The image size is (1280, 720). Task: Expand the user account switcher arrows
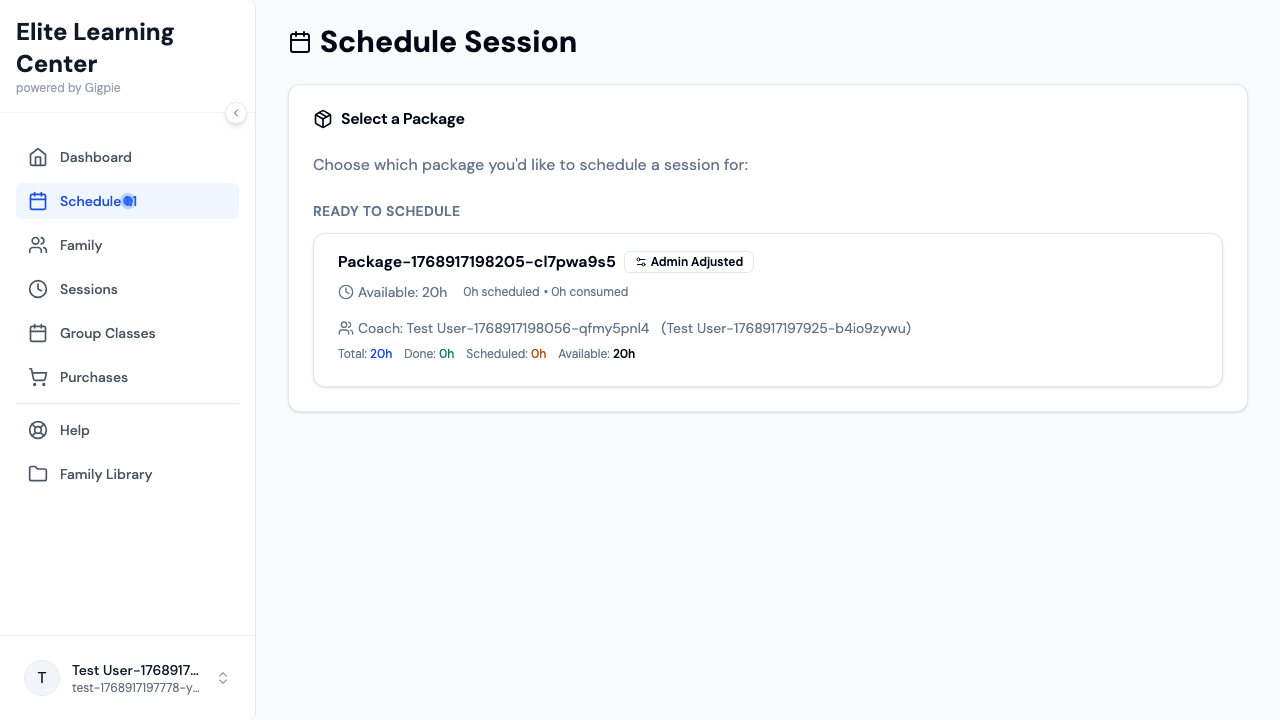(223, 678)
